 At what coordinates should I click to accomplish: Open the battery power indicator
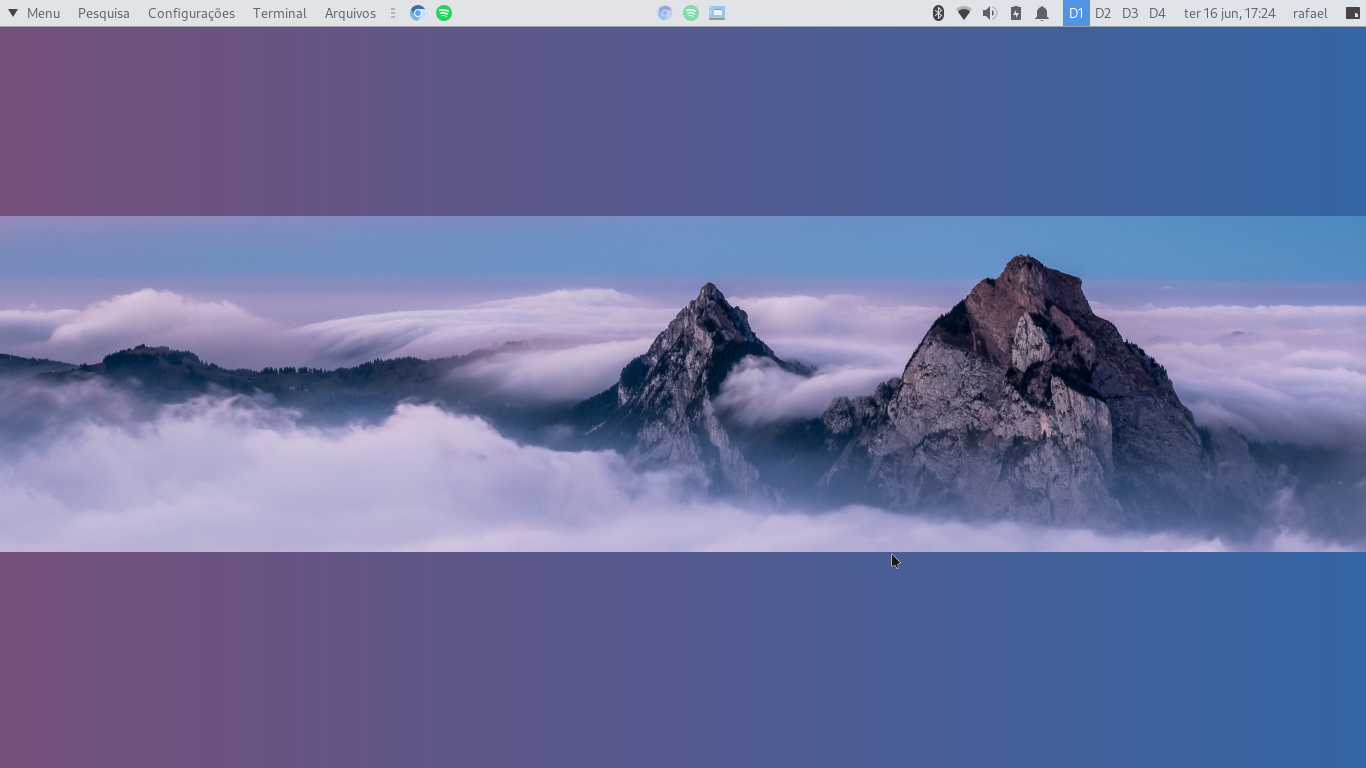pyautogui.click(x=1016, y=13)
